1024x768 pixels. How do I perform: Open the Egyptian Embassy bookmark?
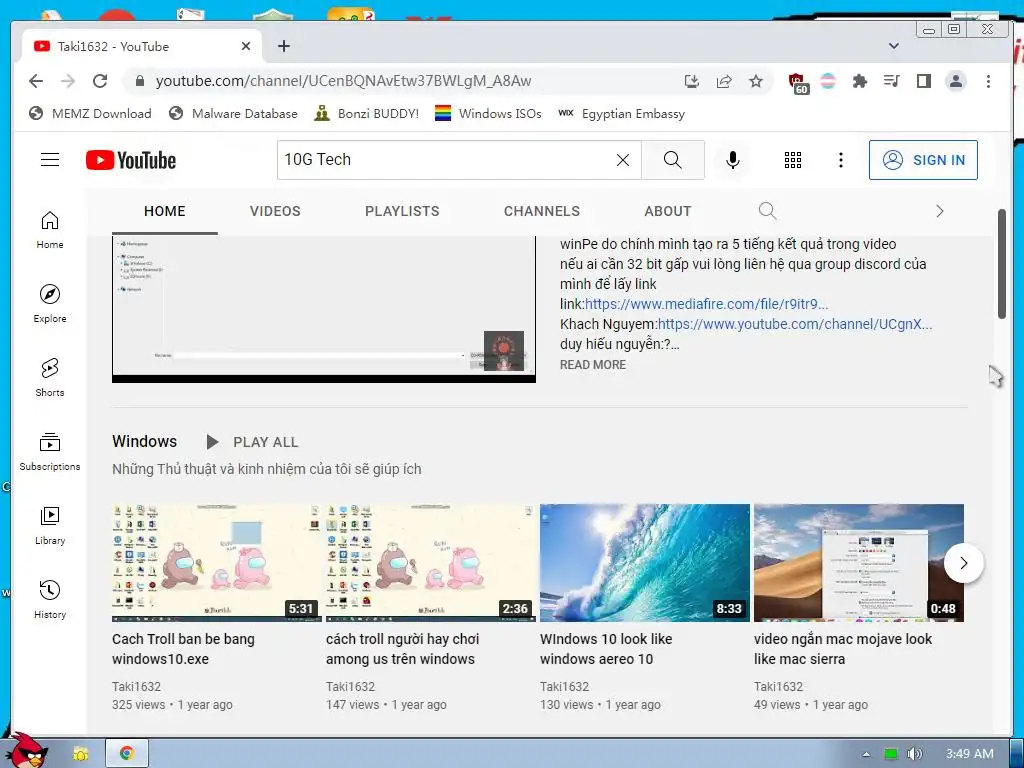[x=621, y=114]
